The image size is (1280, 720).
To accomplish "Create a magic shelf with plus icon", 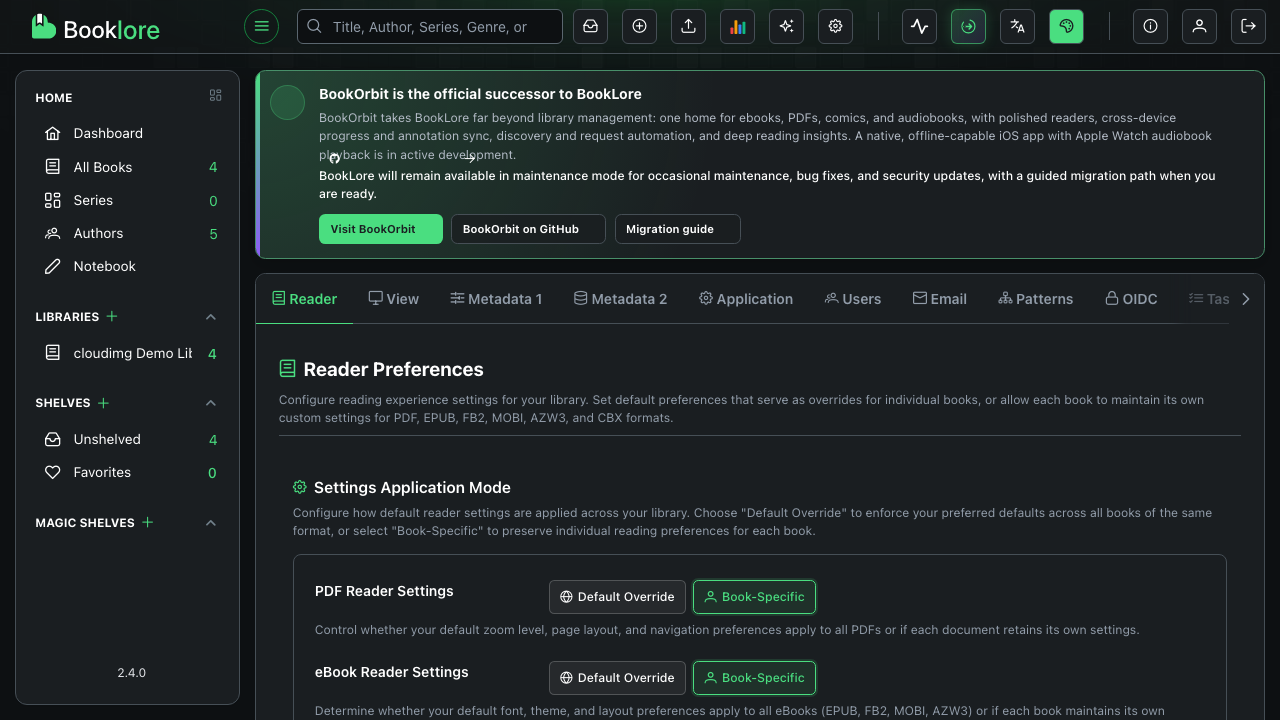I will [x=148, y=522].
